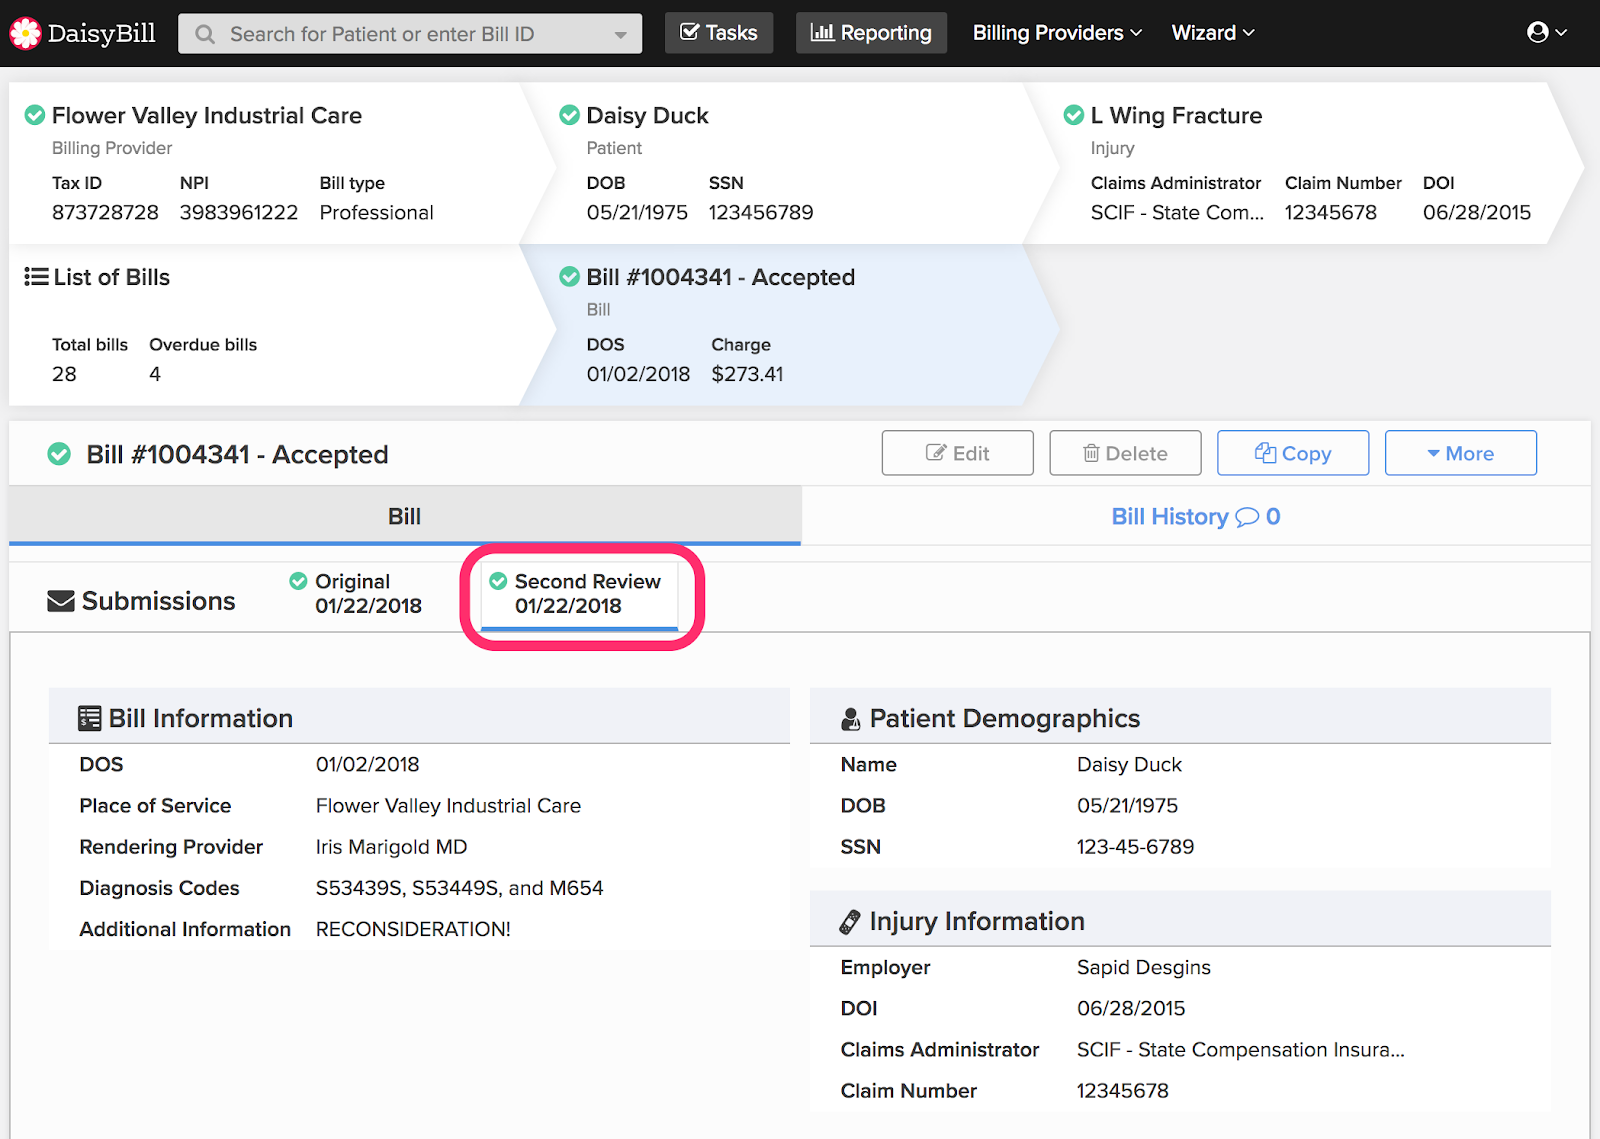The image size is (1600, 1139).
Task: Click the Edit bill button
Action: click(x=958, y=453)
